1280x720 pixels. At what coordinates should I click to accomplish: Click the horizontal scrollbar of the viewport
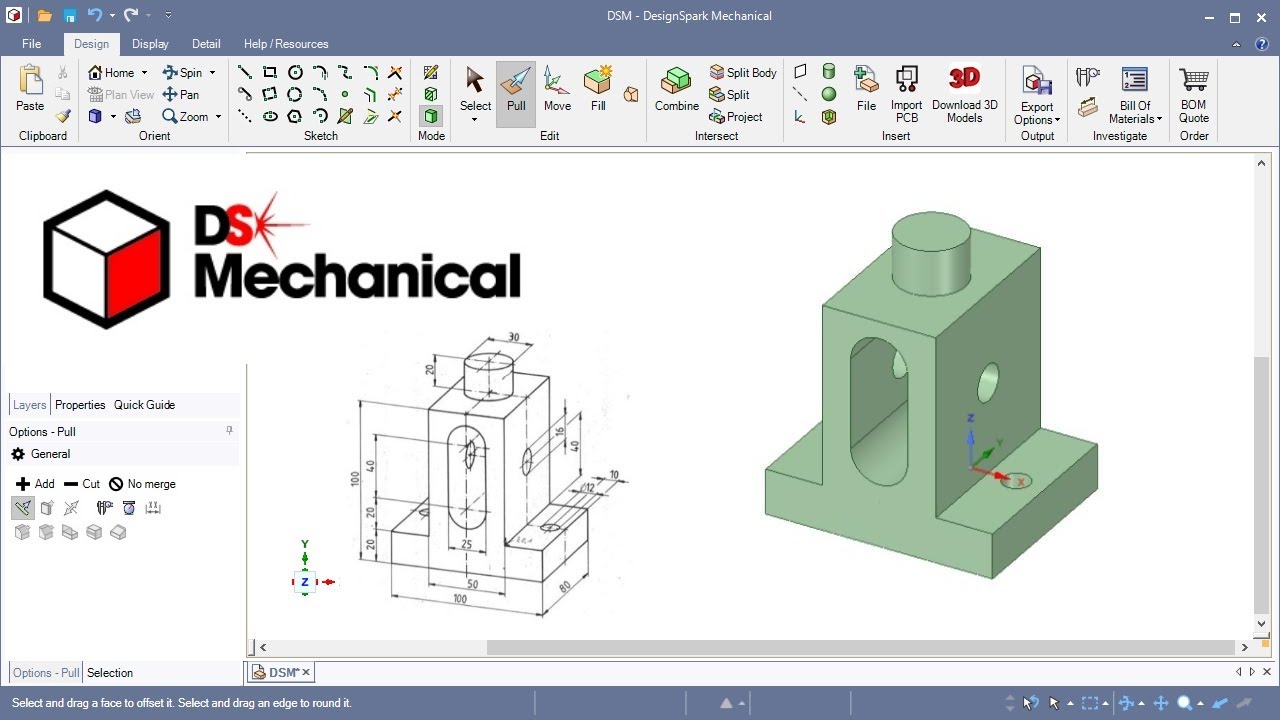click(x=861, y=647)
